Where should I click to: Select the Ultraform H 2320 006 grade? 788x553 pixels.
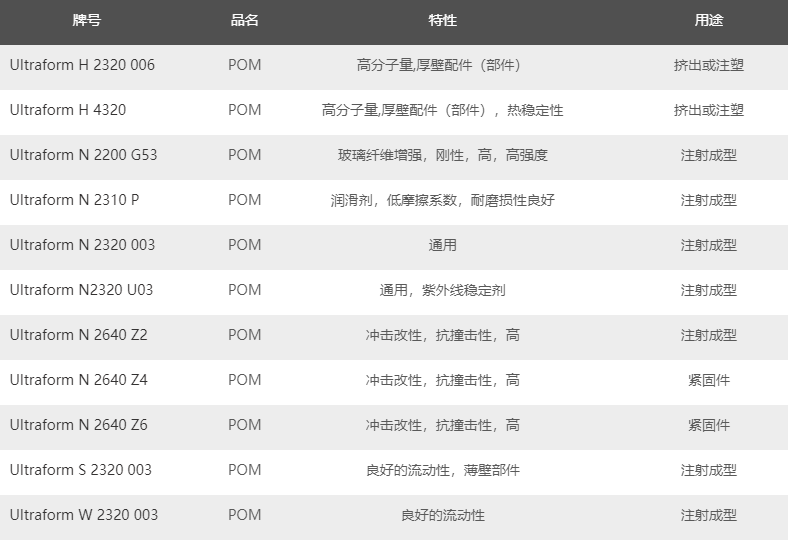click(x=82, y=65)
